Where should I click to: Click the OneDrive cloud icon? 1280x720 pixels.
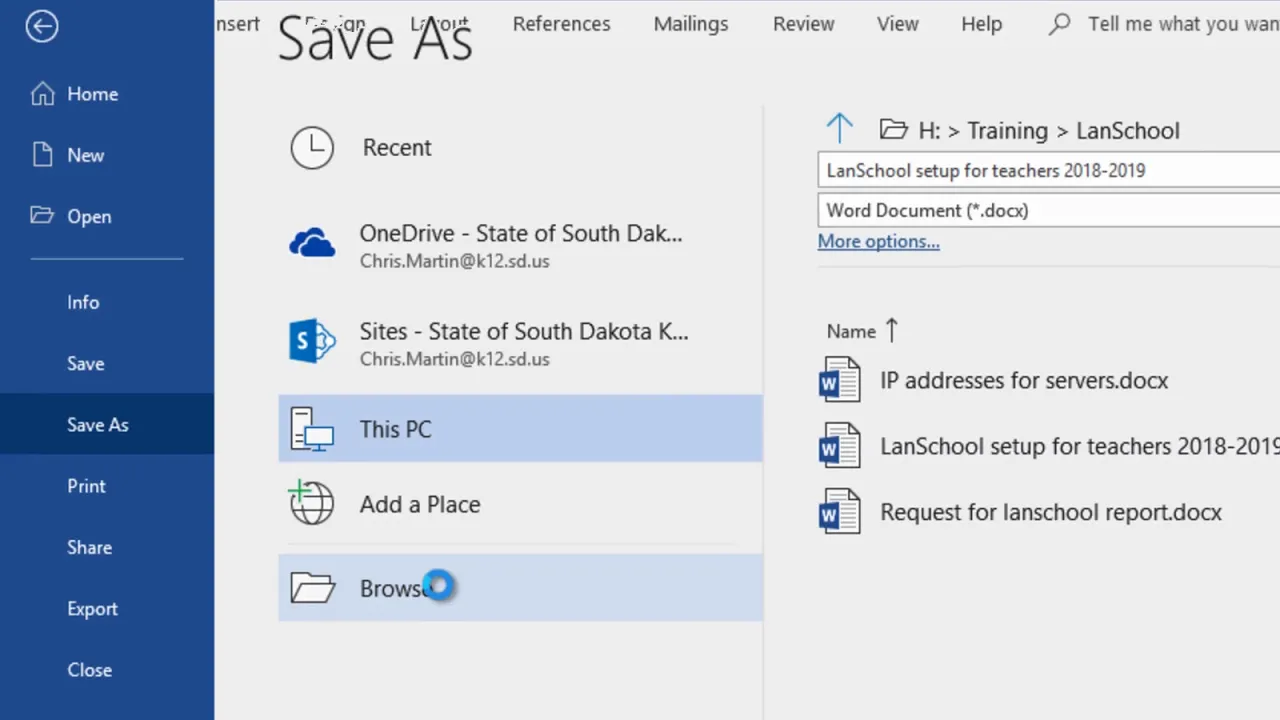[x=312, y=243]
